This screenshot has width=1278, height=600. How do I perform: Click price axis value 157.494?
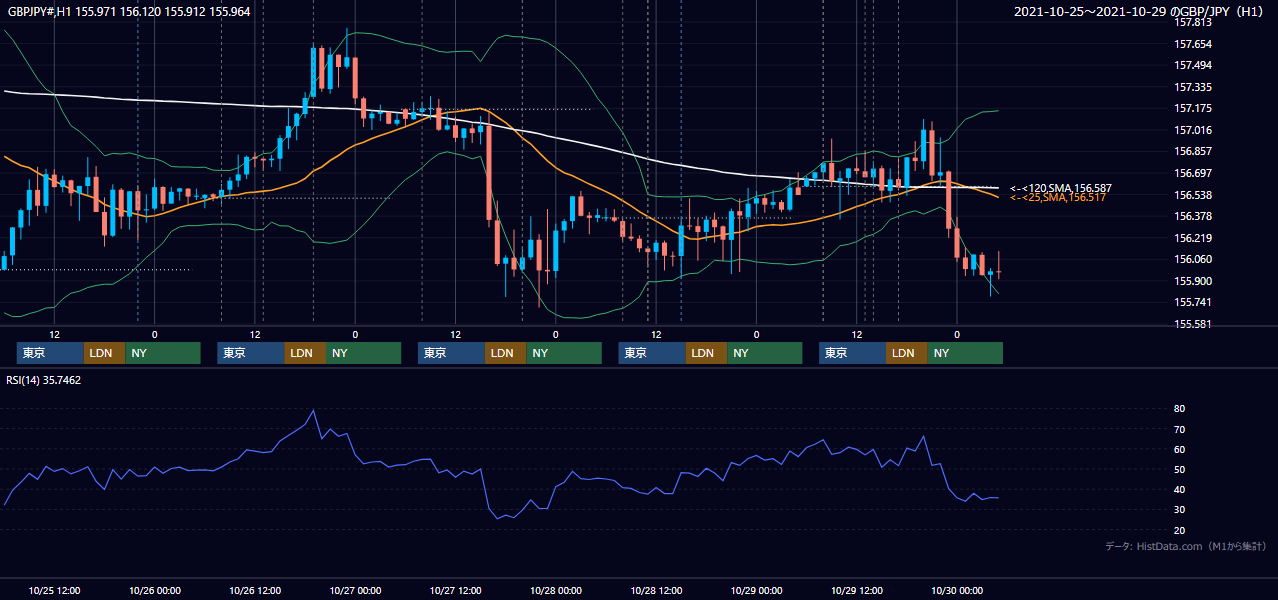(1193, 65)
